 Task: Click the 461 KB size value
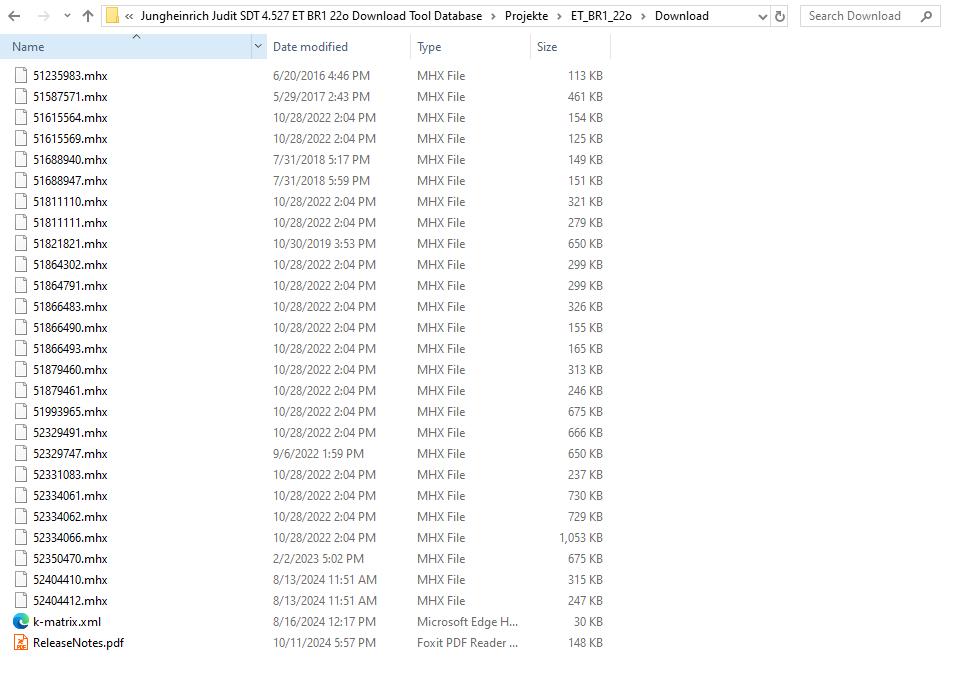coord(585,96)
